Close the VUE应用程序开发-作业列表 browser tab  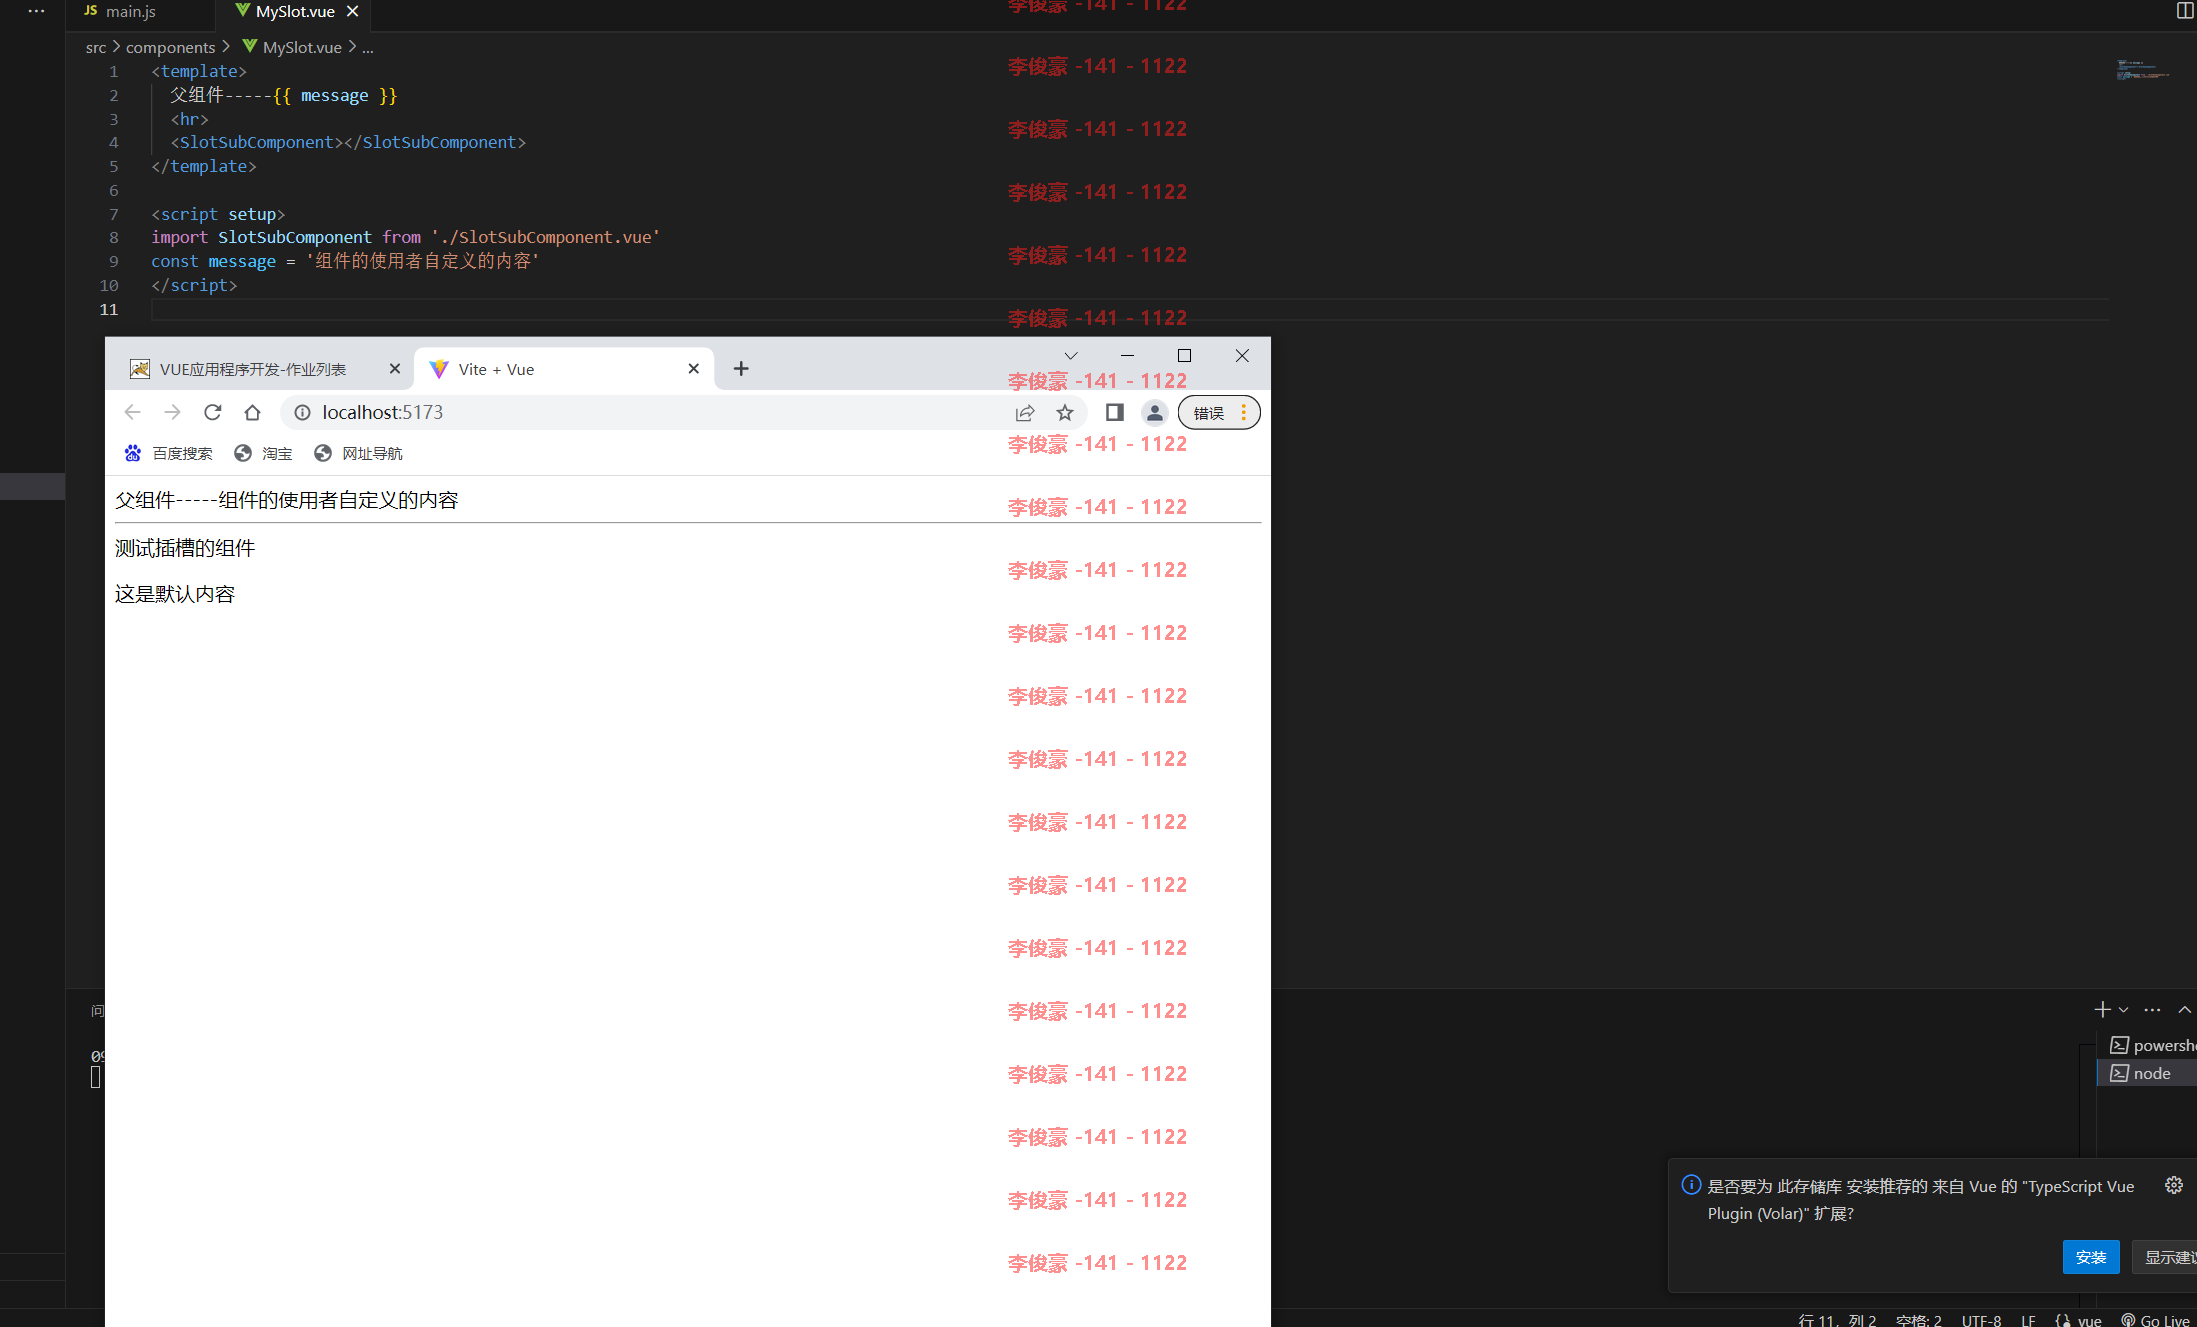394,369
